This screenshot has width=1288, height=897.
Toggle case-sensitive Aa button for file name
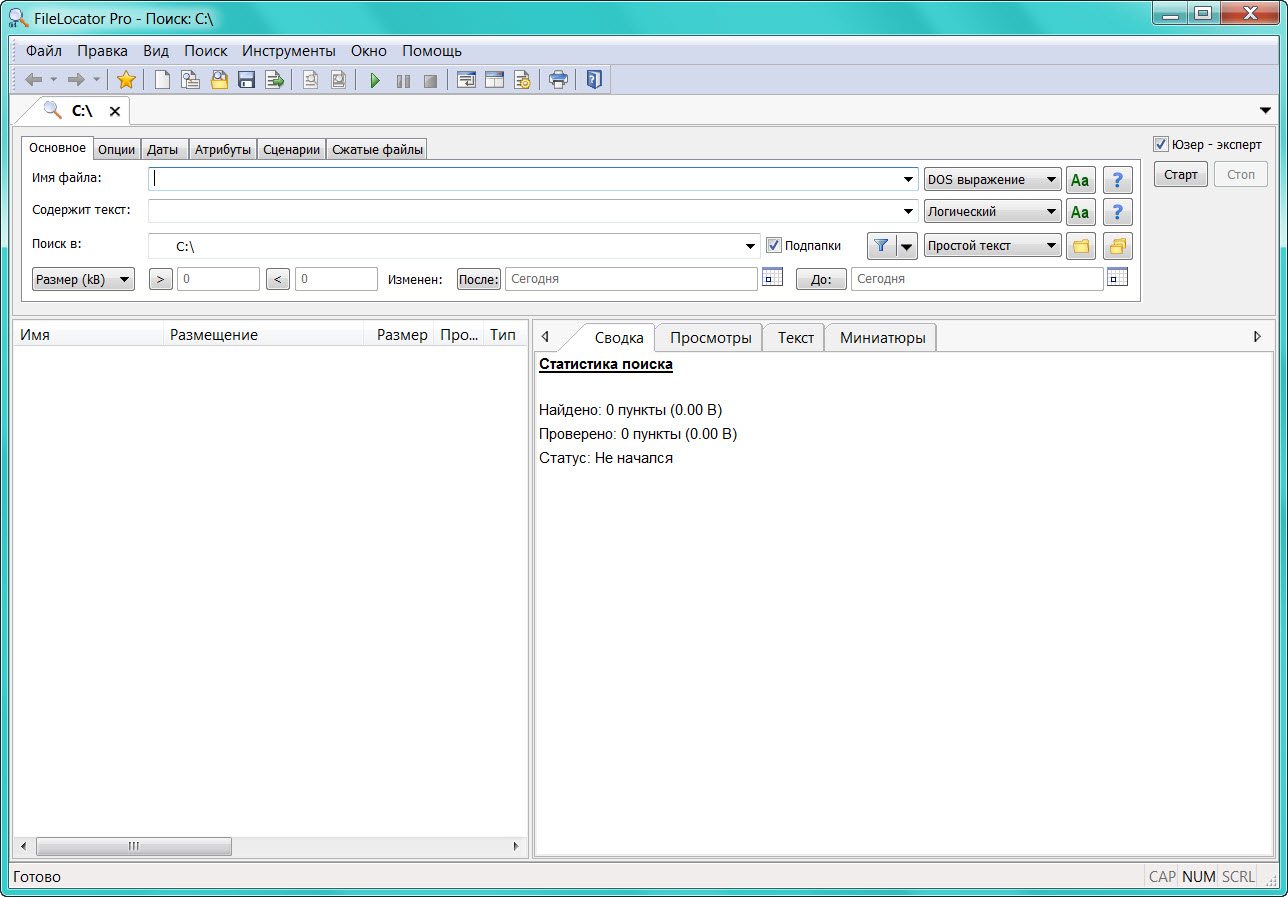point(1081,180)
